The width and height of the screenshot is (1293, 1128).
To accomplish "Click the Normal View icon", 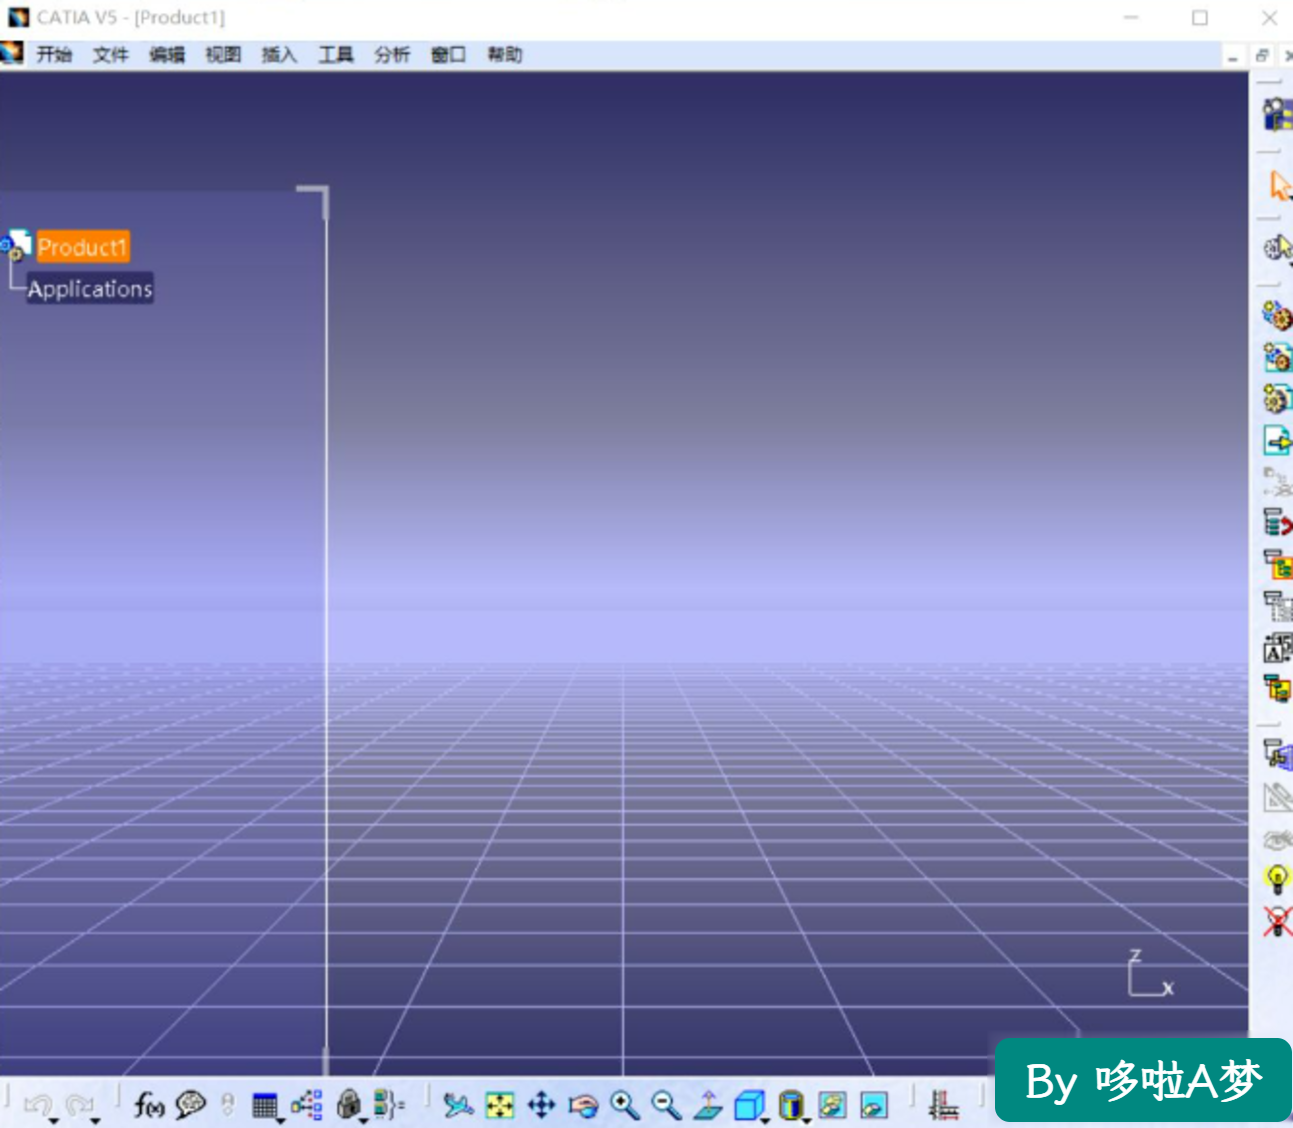I will click(x=708, y=1105).
